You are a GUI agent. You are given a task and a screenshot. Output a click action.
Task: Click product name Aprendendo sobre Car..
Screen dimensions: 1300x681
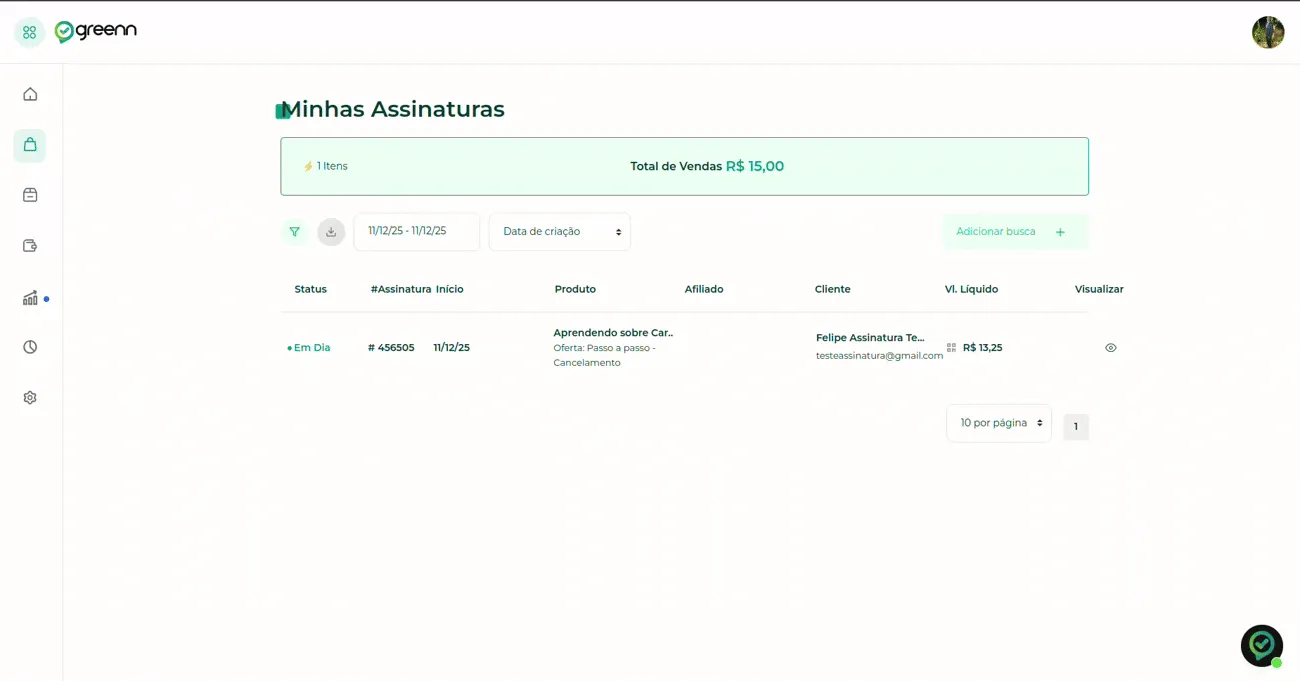click(613, 333)
